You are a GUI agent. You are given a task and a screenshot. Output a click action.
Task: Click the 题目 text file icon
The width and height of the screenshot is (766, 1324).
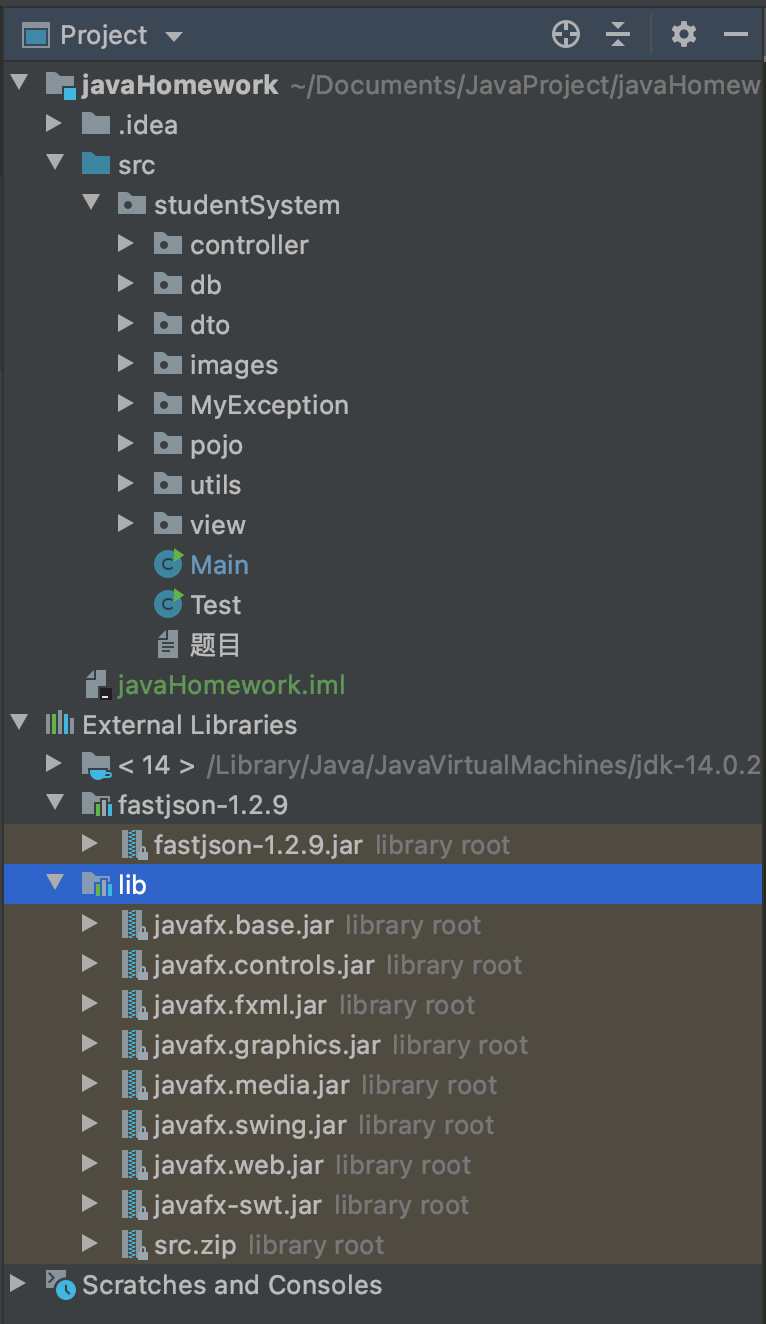(168, 644)
